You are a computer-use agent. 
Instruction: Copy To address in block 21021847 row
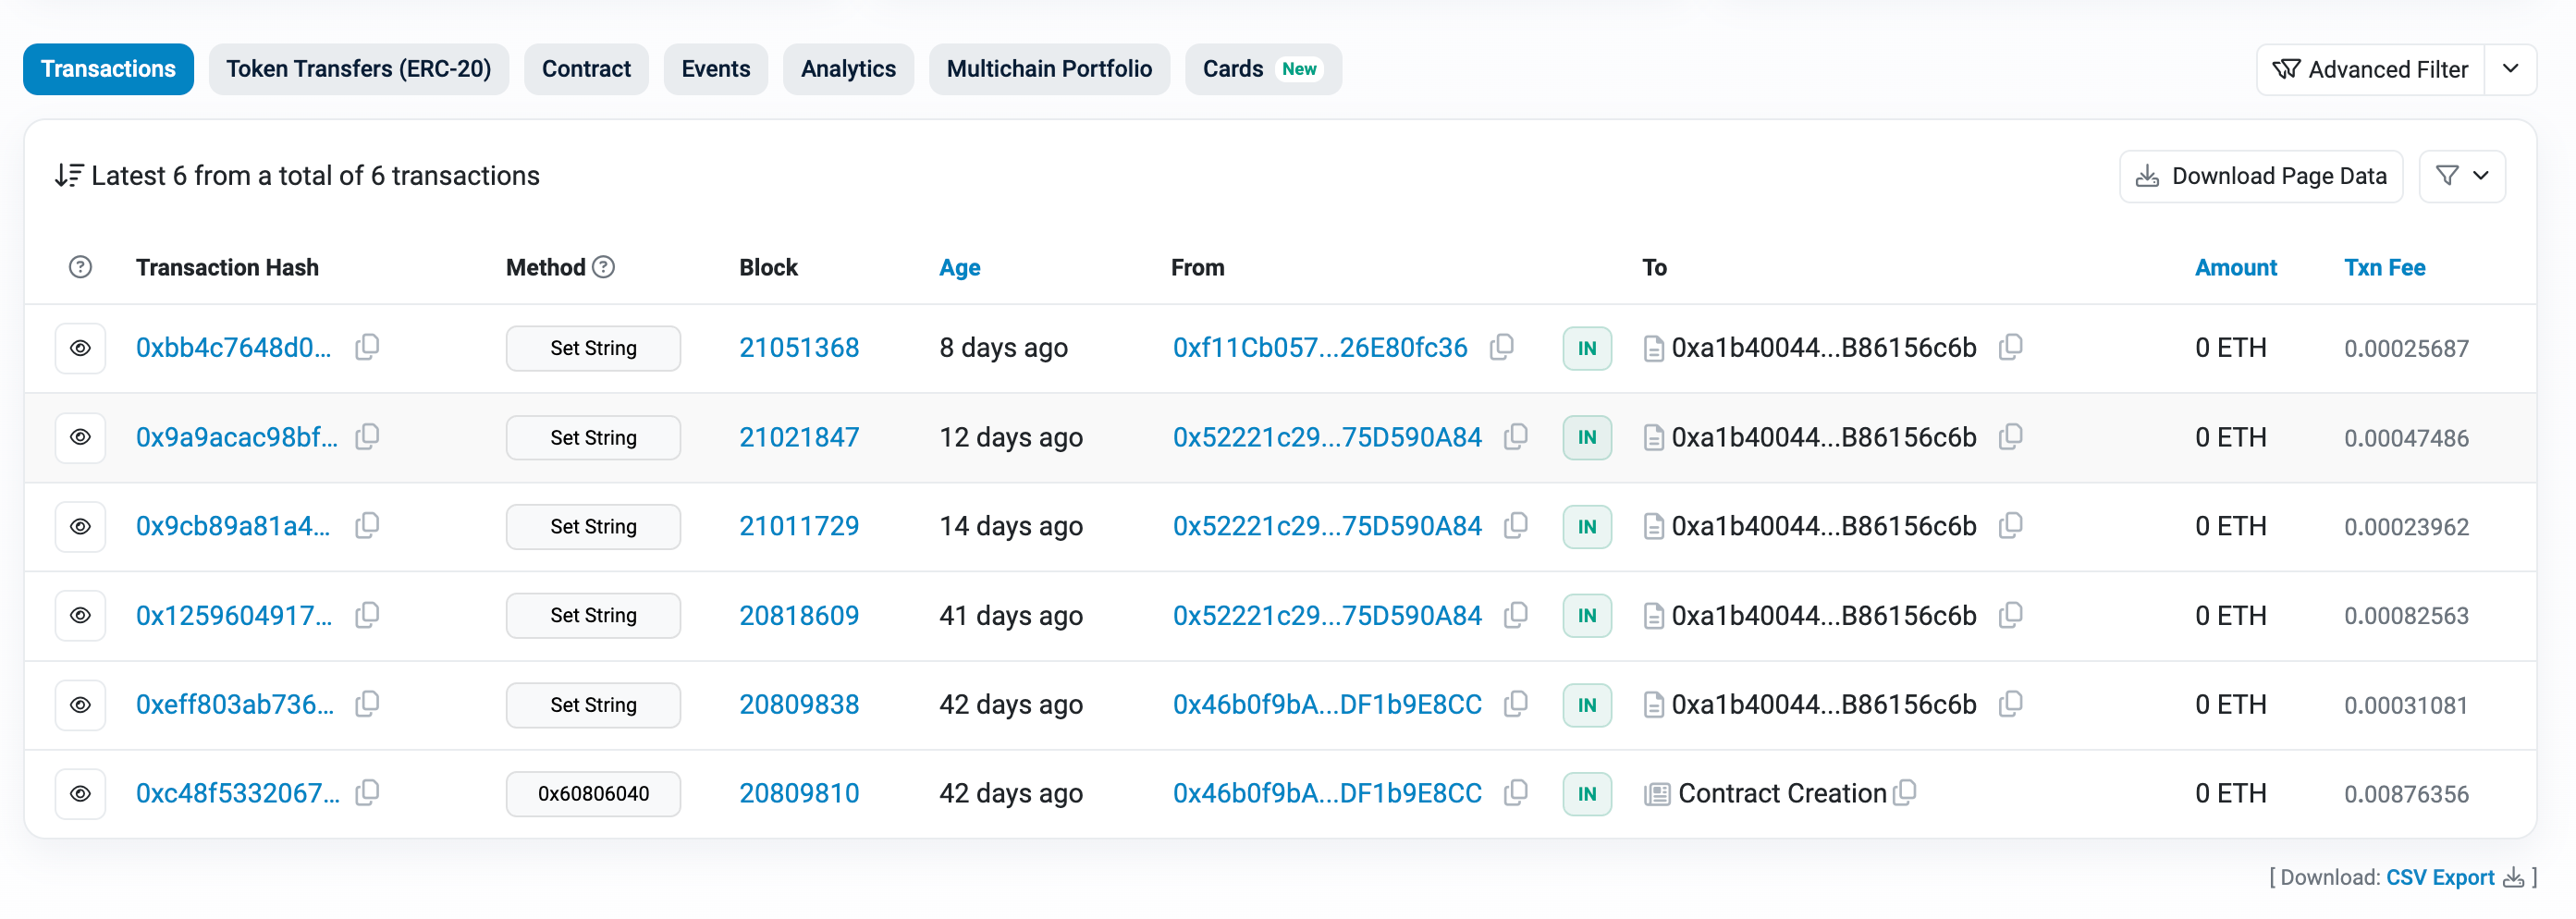click(x=2010, y=437)
